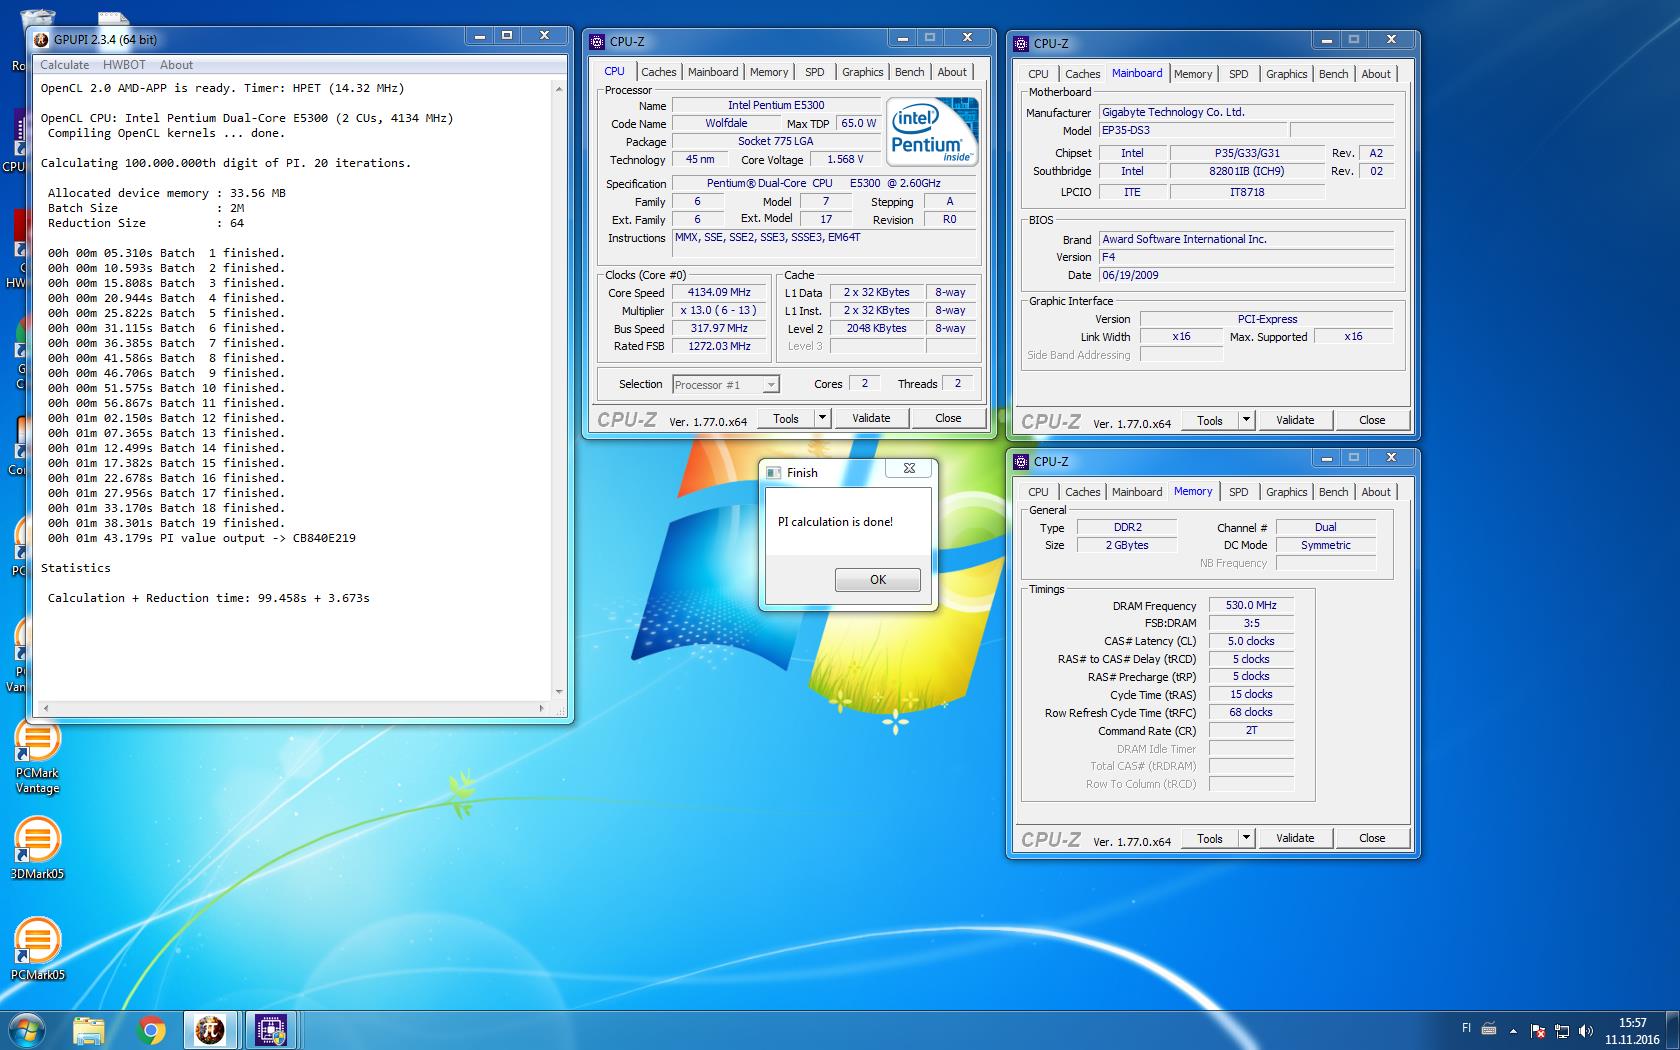Open the on-screen keyboard tray icon
Image resolution: width=1680 pixels, height=1050 pixels.
(x=1489, y=1029)
